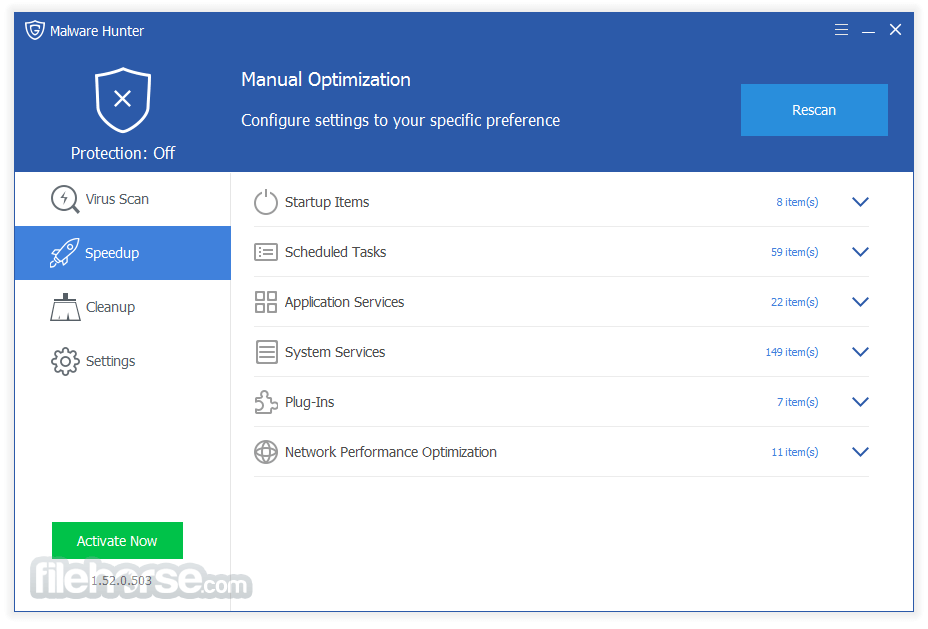Click the Application Services grid icon
Viewport: 928px width, 629px height.
click(x=266, y=302)
